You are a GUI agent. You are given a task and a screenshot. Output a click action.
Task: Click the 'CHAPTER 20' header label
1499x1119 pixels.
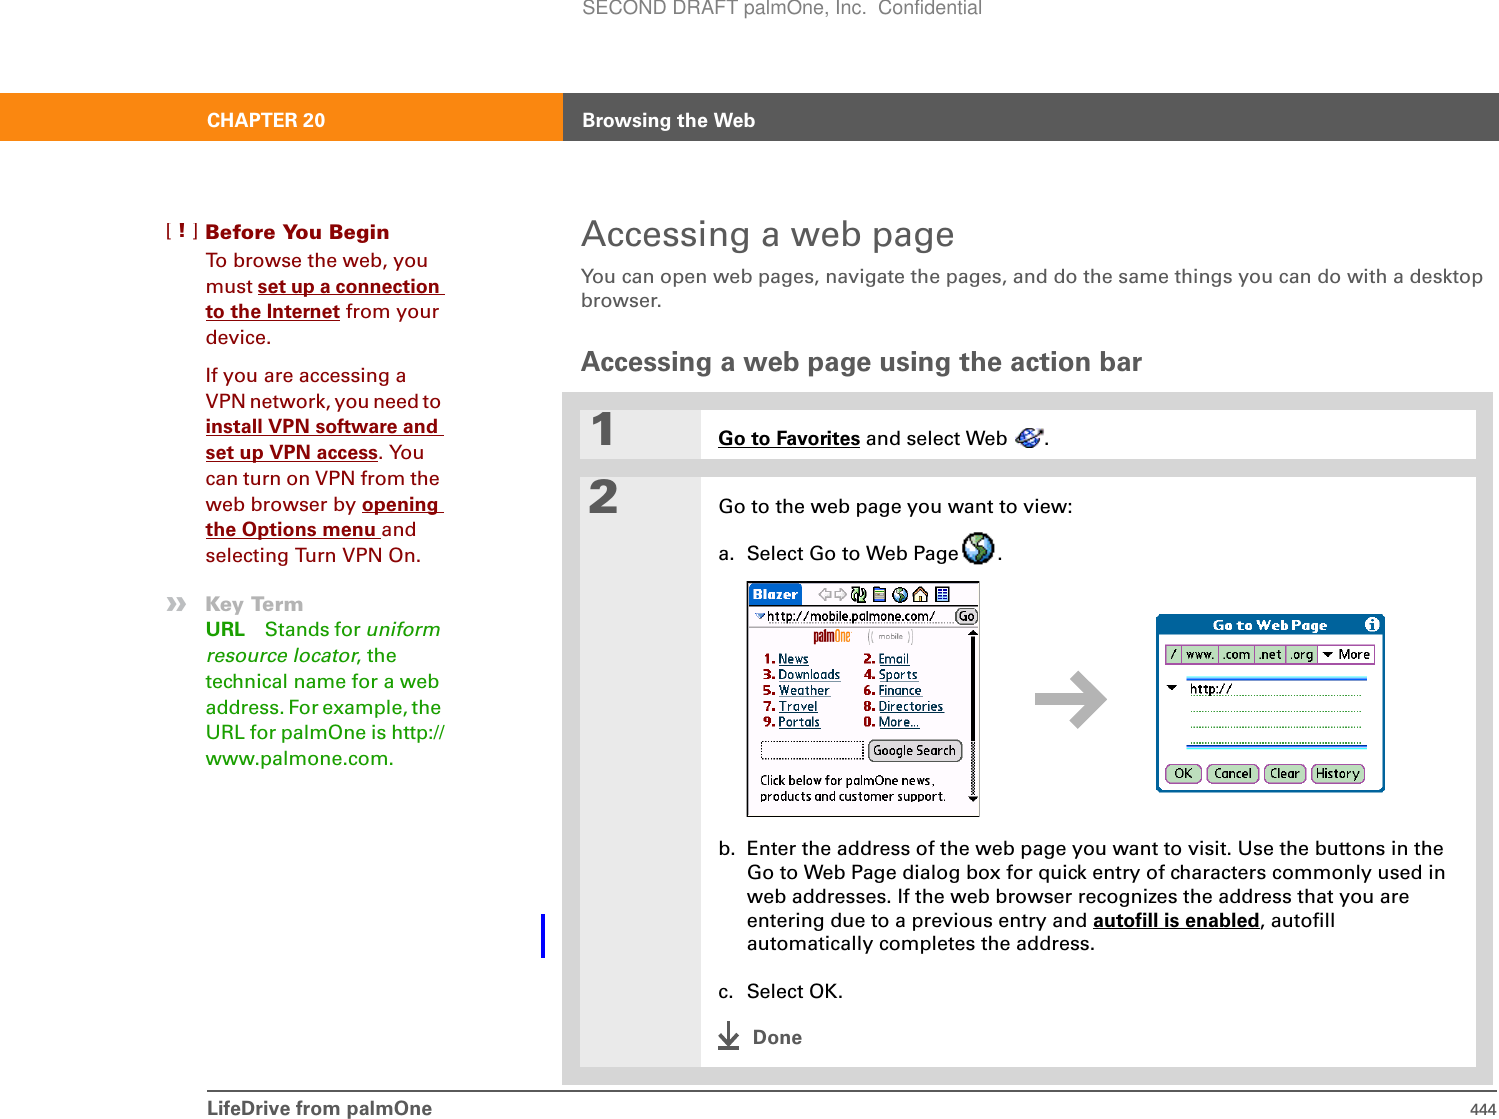pyautogui.click(x=266, y=120)
